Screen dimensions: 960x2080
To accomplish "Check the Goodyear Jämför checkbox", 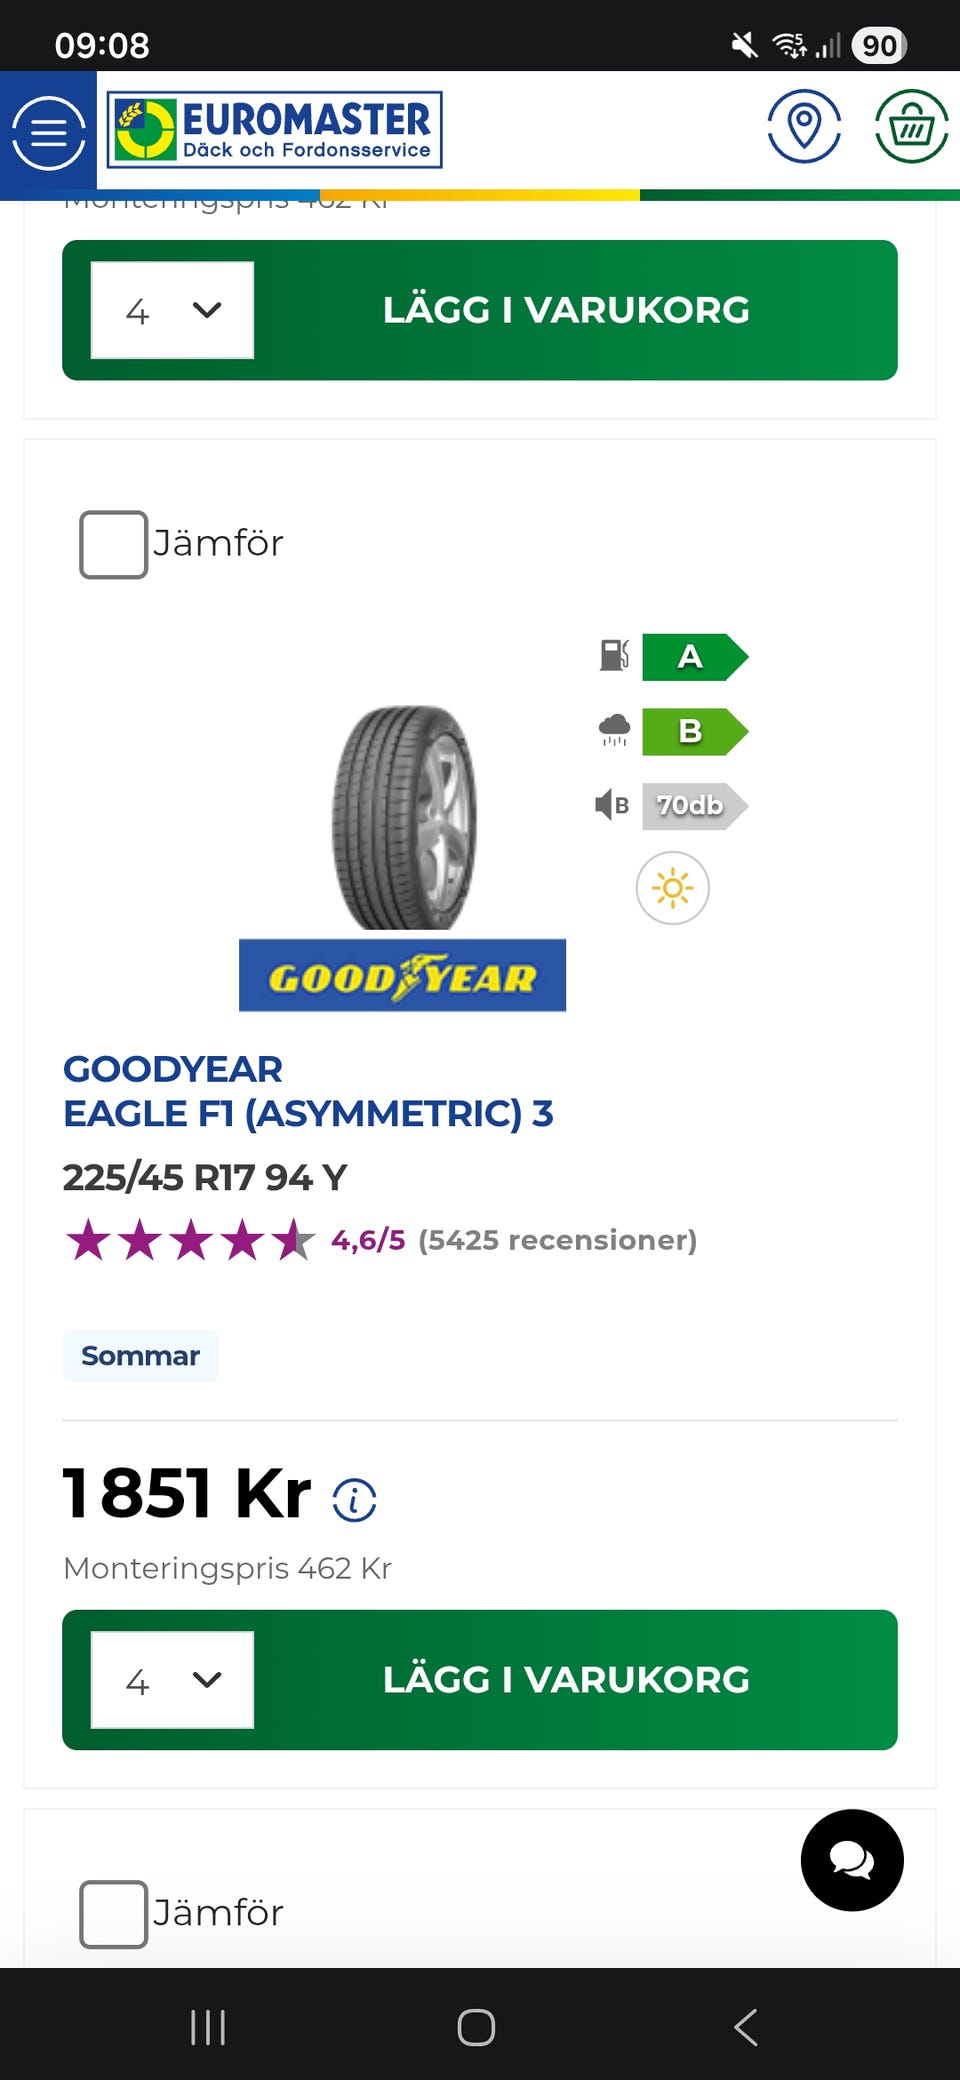I will pos(114,545).
